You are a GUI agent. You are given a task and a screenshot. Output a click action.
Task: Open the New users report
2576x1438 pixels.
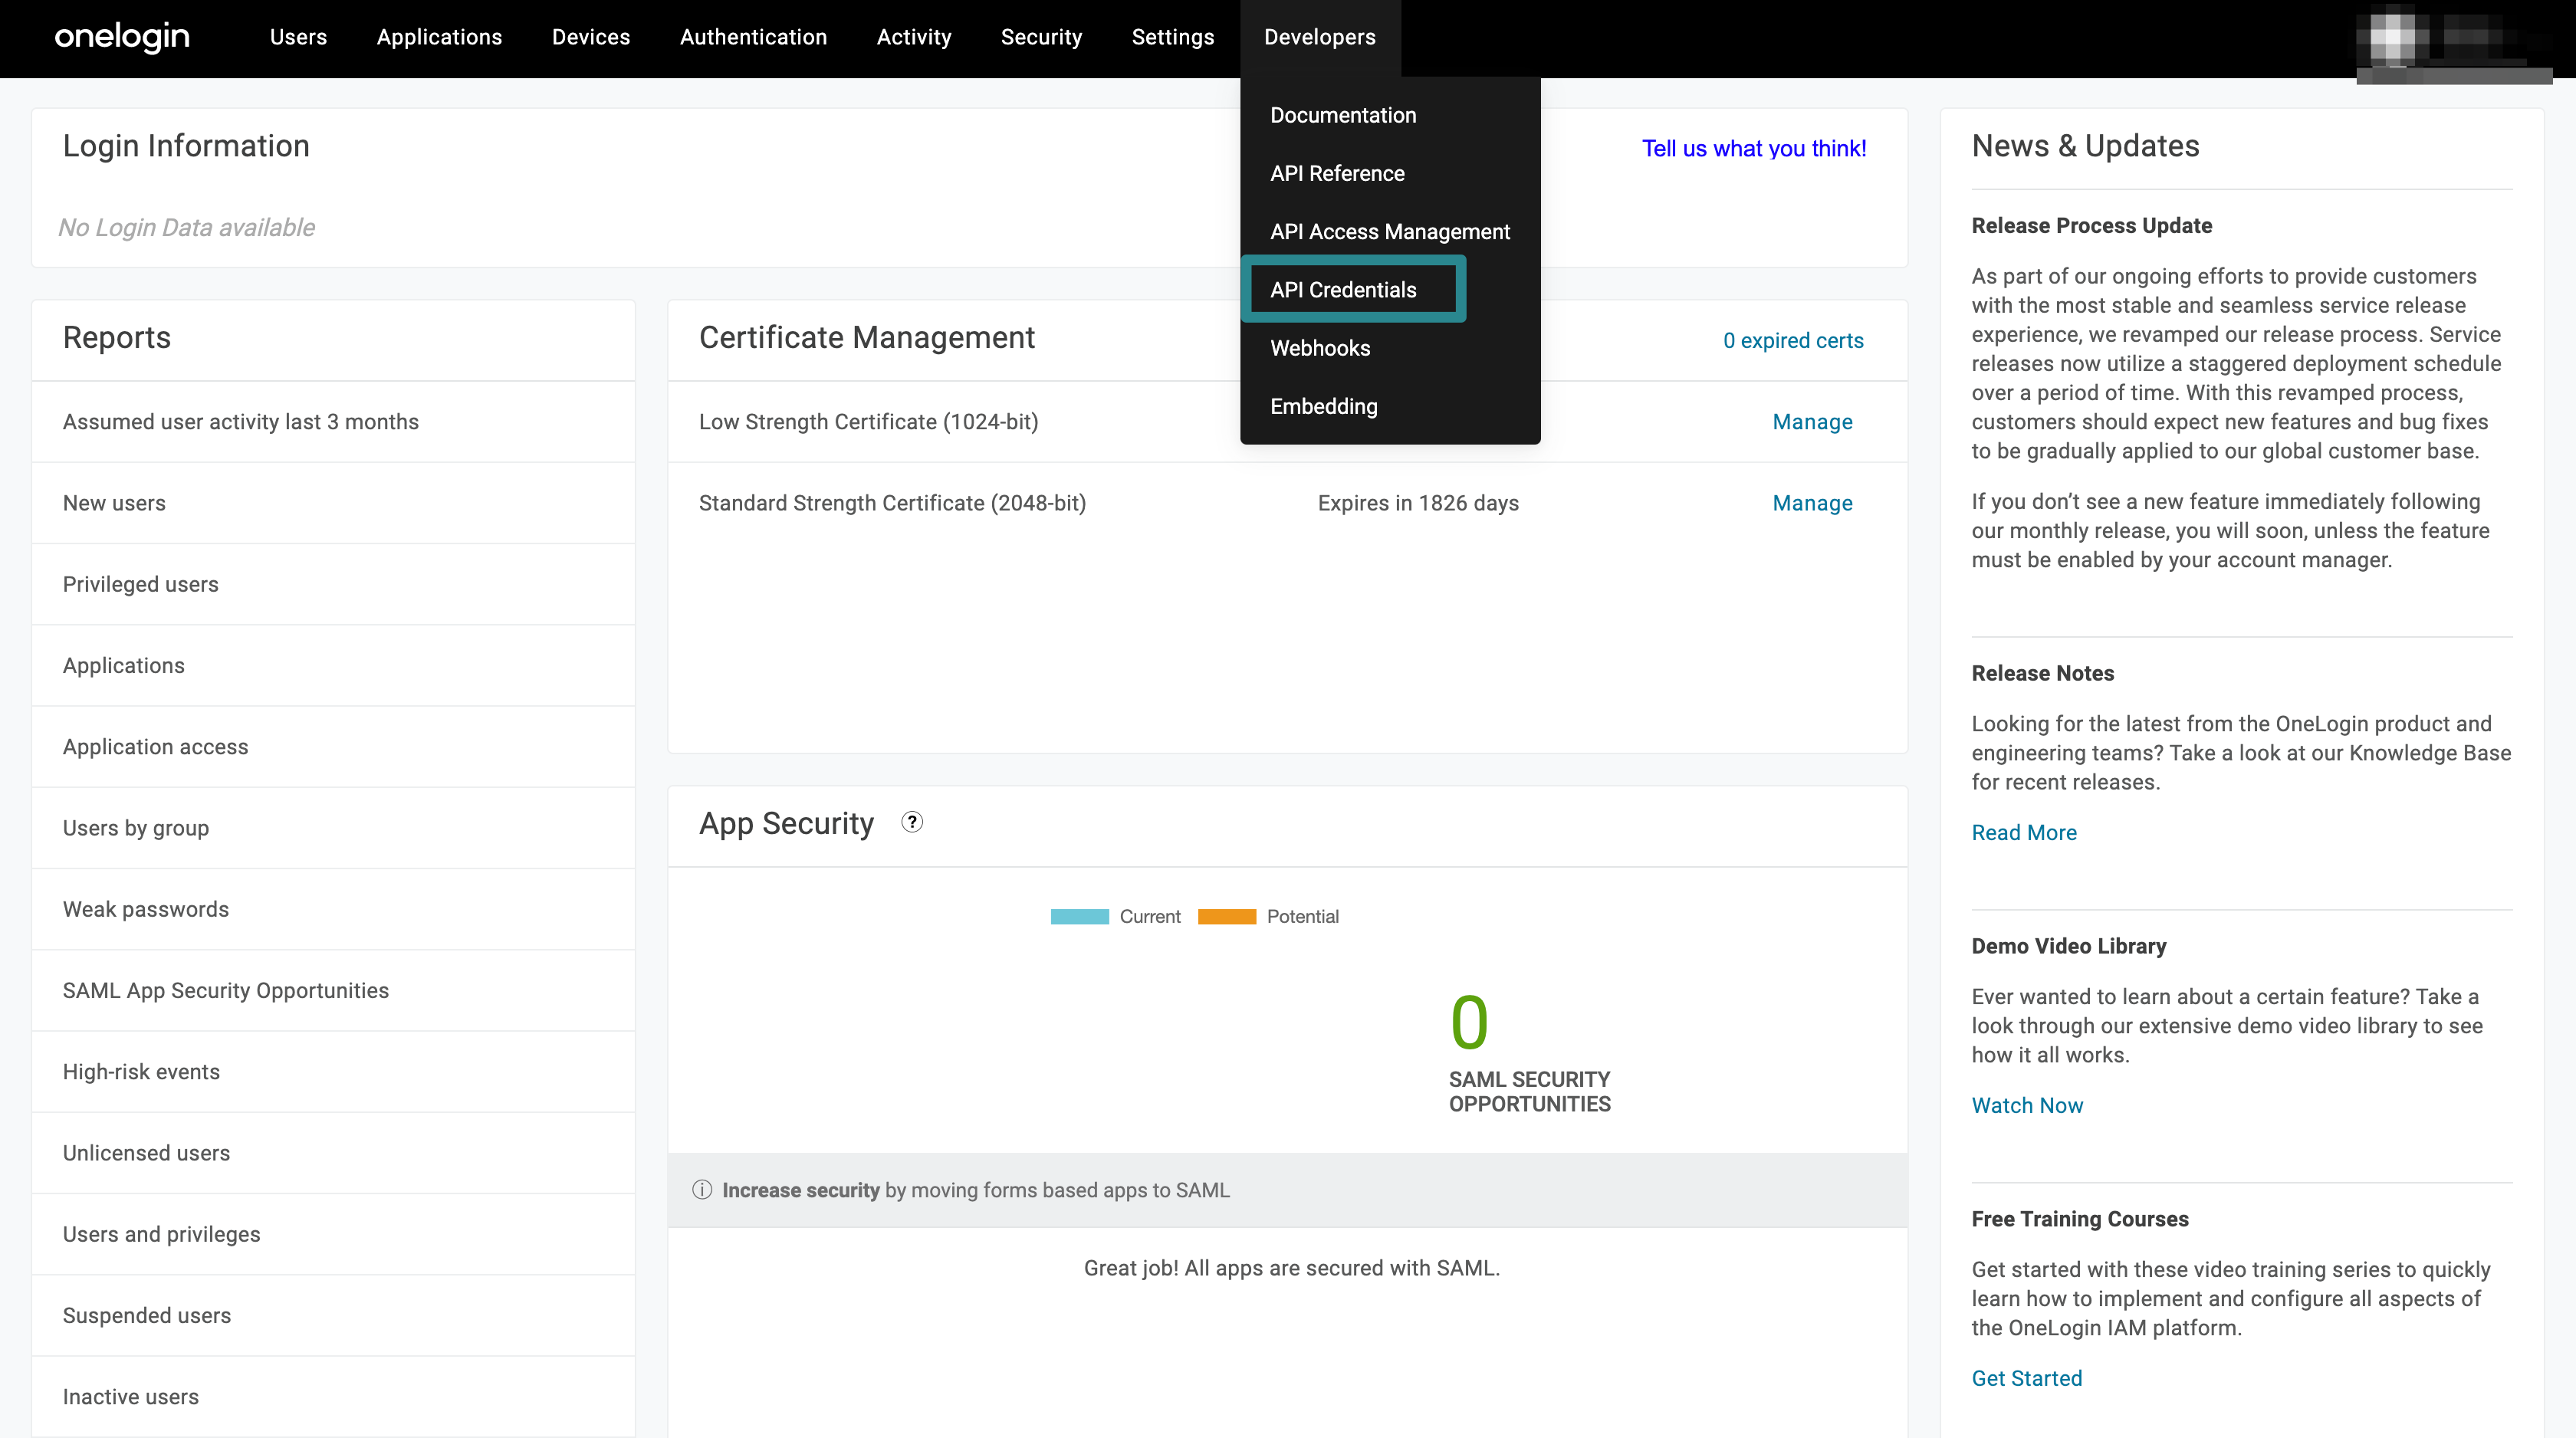coord(333,503)
